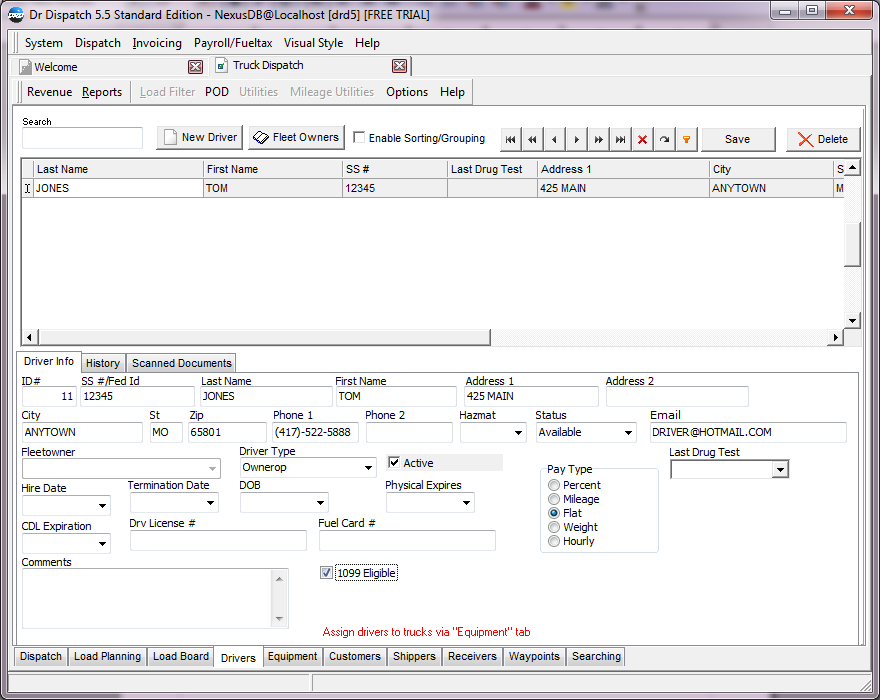The height and width of the screenshot is (700, 880).
Task: Switch to the History tab
Action: pyautogui.click(x=103, y=363)
